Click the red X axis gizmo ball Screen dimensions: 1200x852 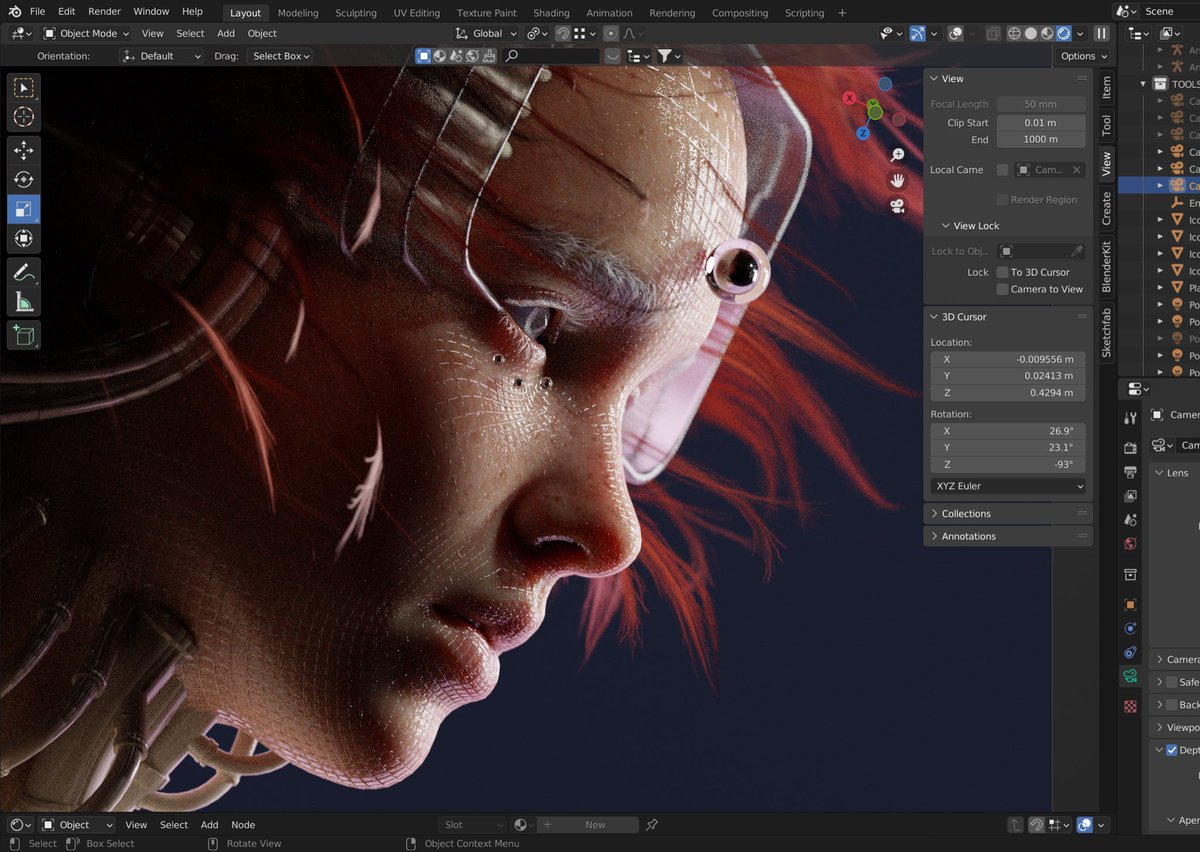[x=850, y=98]
